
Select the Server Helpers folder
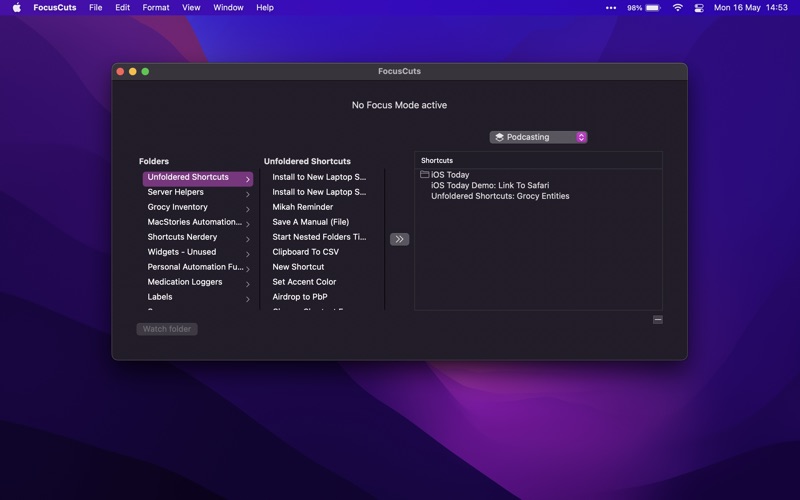(x=197, y=192)
